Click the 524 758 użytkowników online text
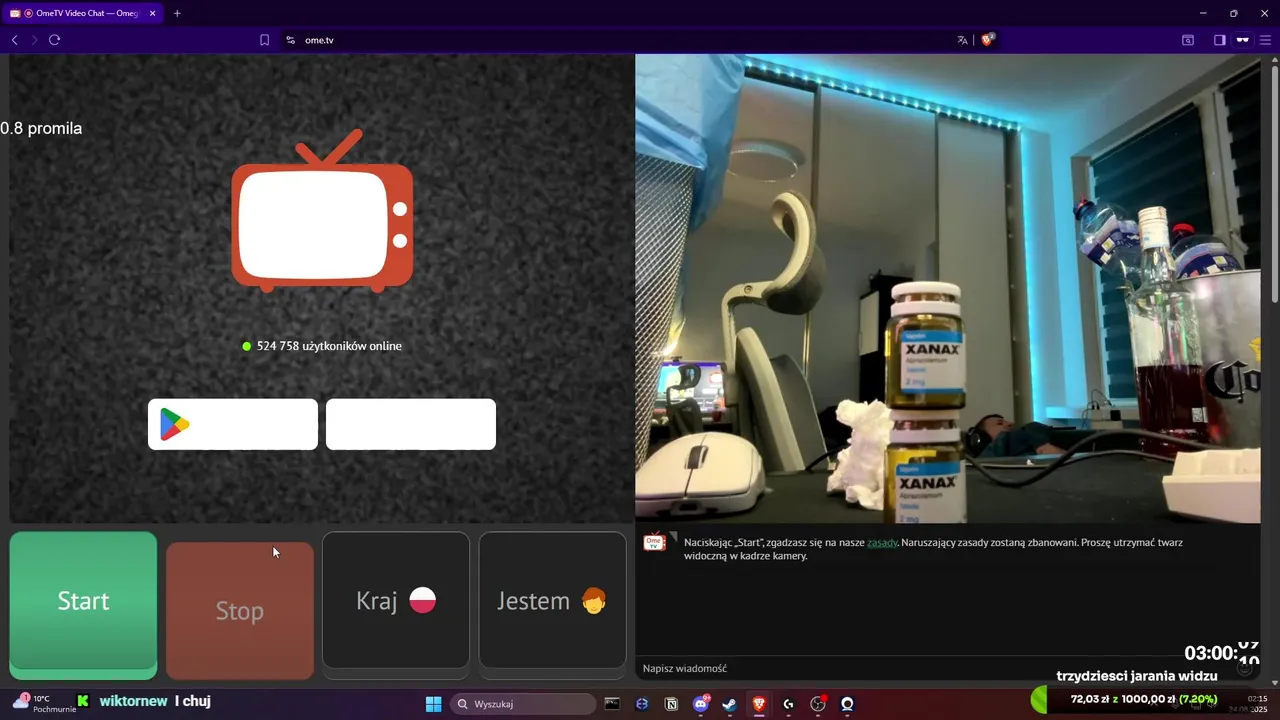The width and height of the screenshot is (1280, 720). (329, 346)
